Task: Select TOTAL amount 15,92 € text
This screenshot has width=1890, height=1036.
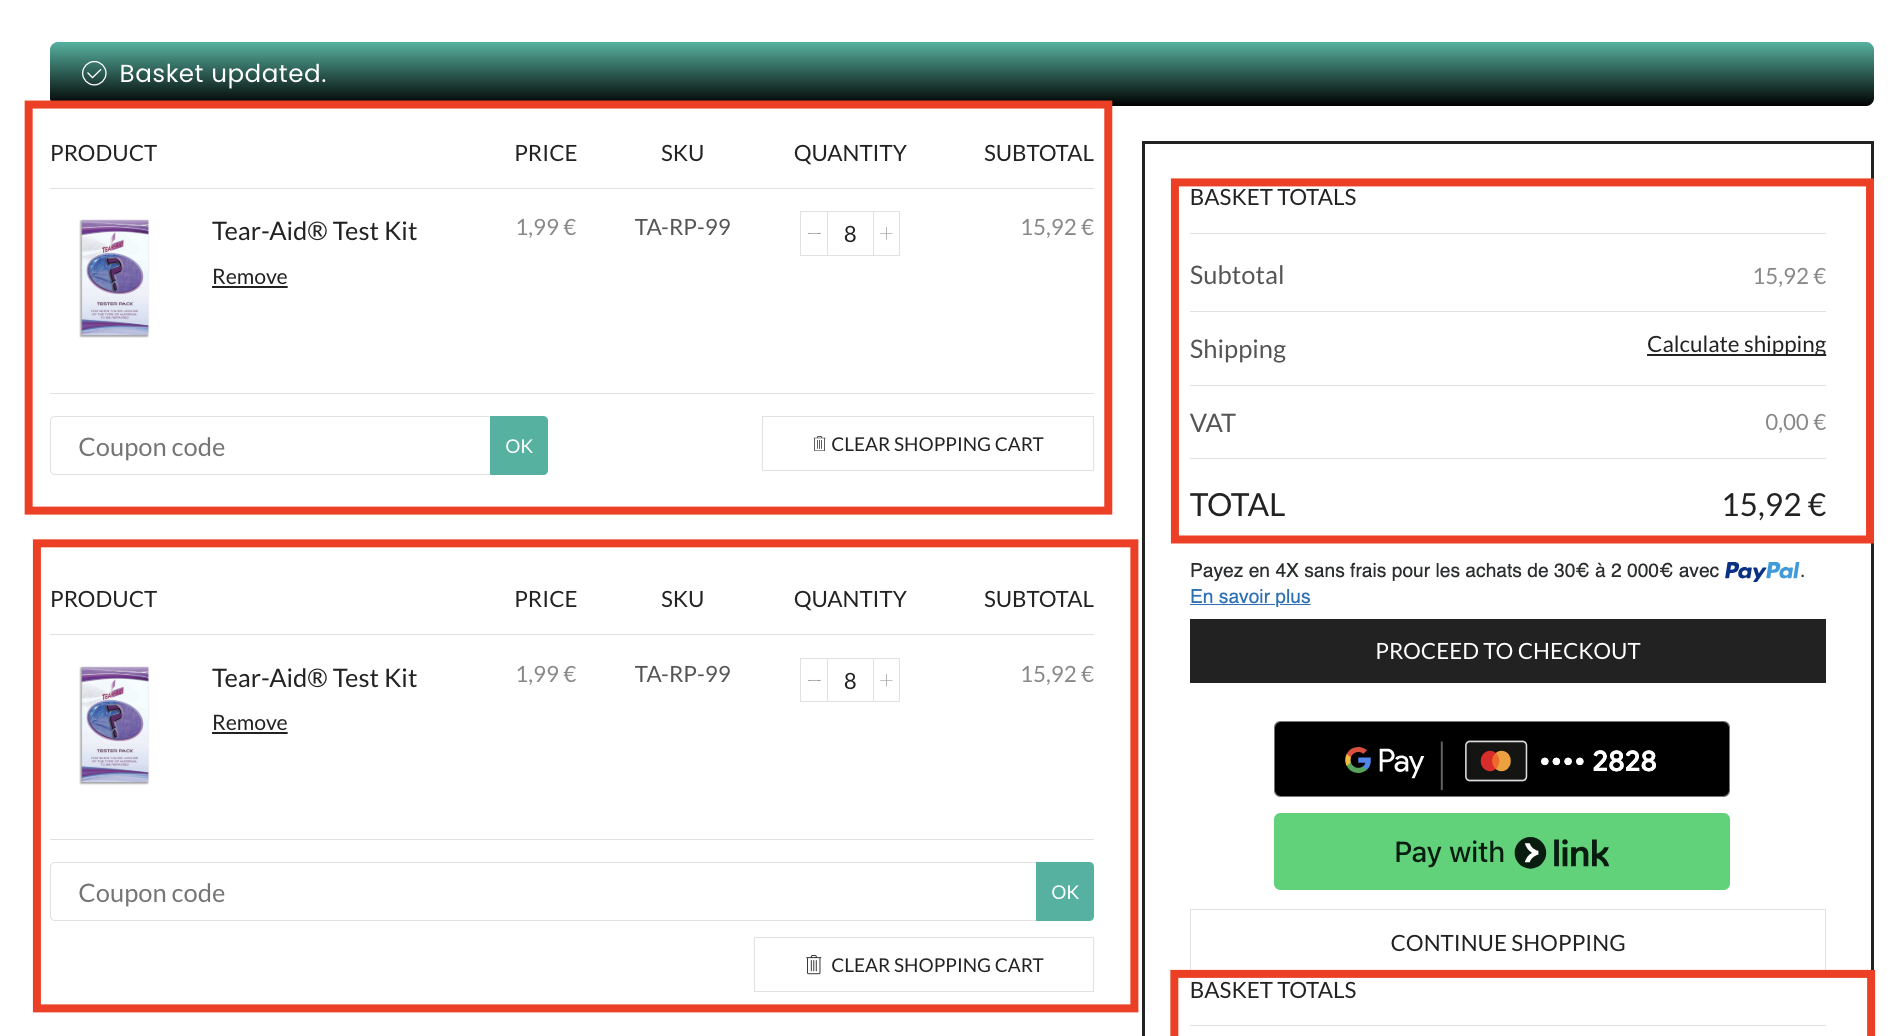Action: tap(1774, 505)
